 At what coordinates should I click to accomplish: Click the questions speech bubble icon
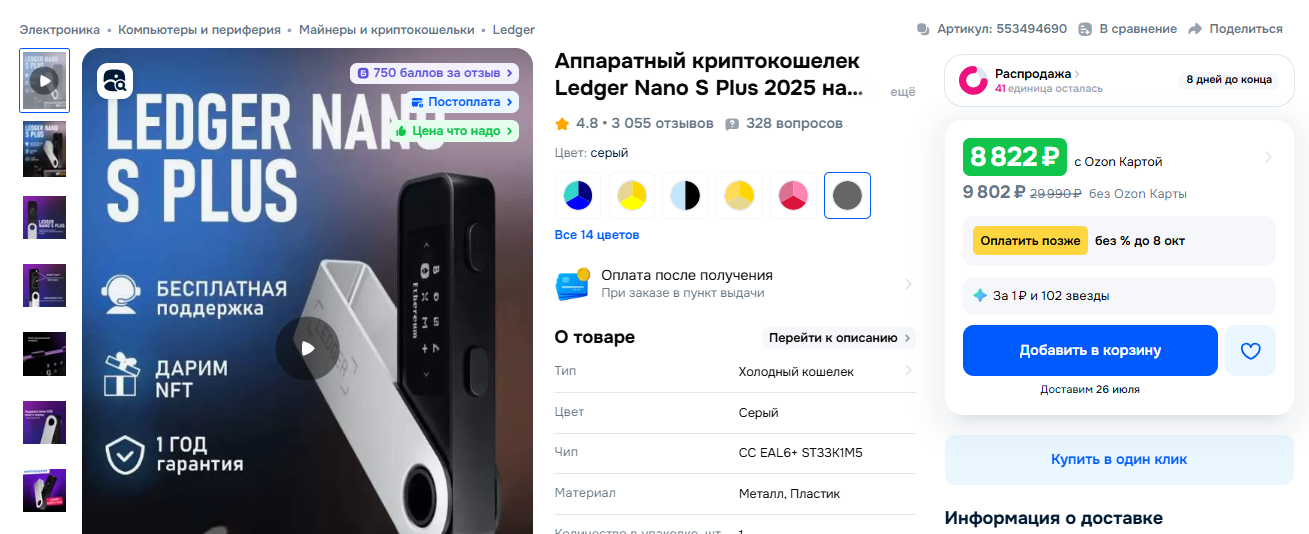(732, 124)
